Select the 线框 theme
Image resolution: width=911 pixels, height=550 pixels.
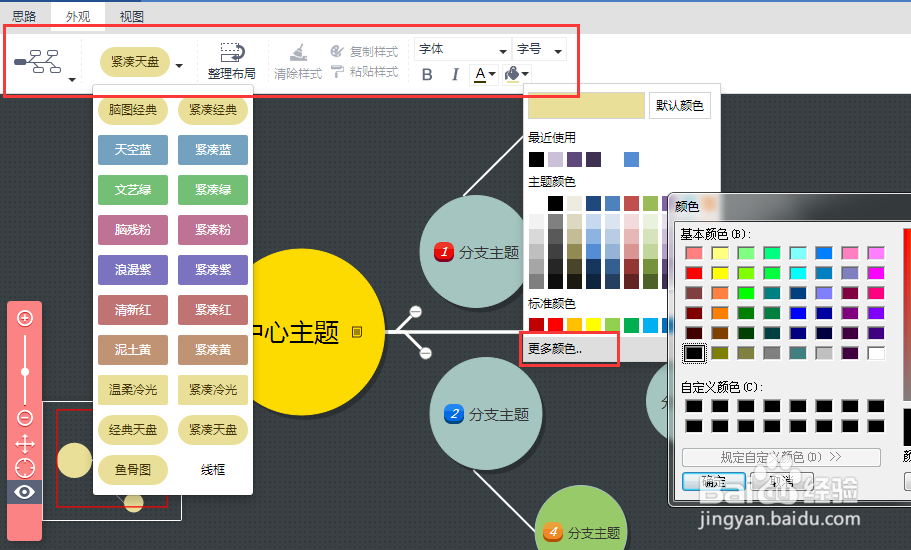coord(213,470)
